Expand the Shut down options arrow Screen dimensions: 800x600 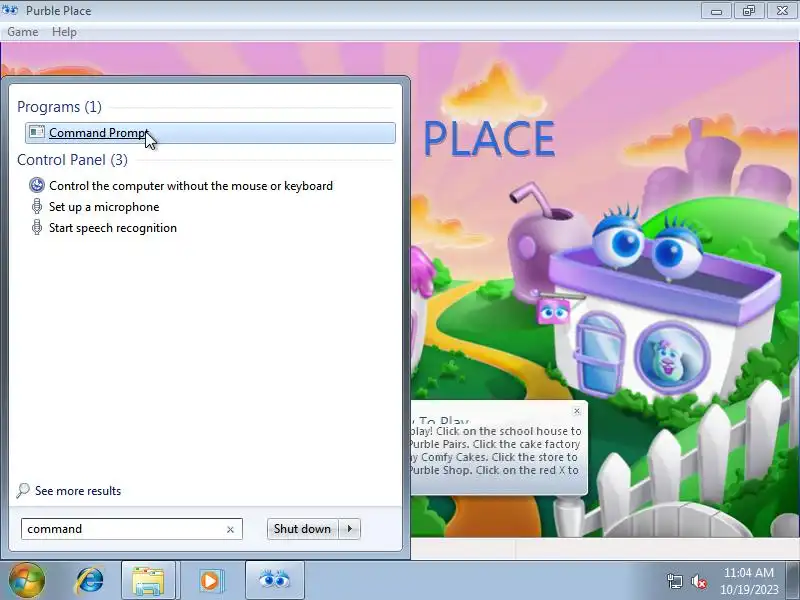coord(349,529)
